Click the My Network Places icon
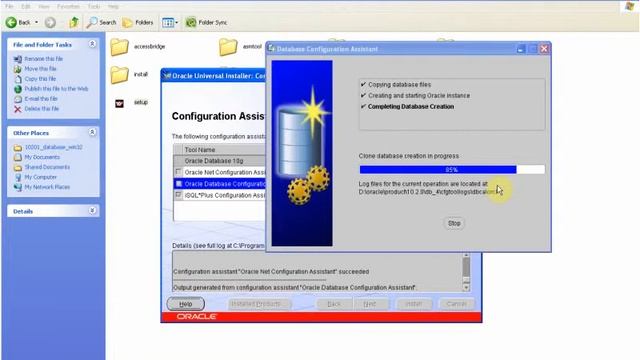 (18, 187)
